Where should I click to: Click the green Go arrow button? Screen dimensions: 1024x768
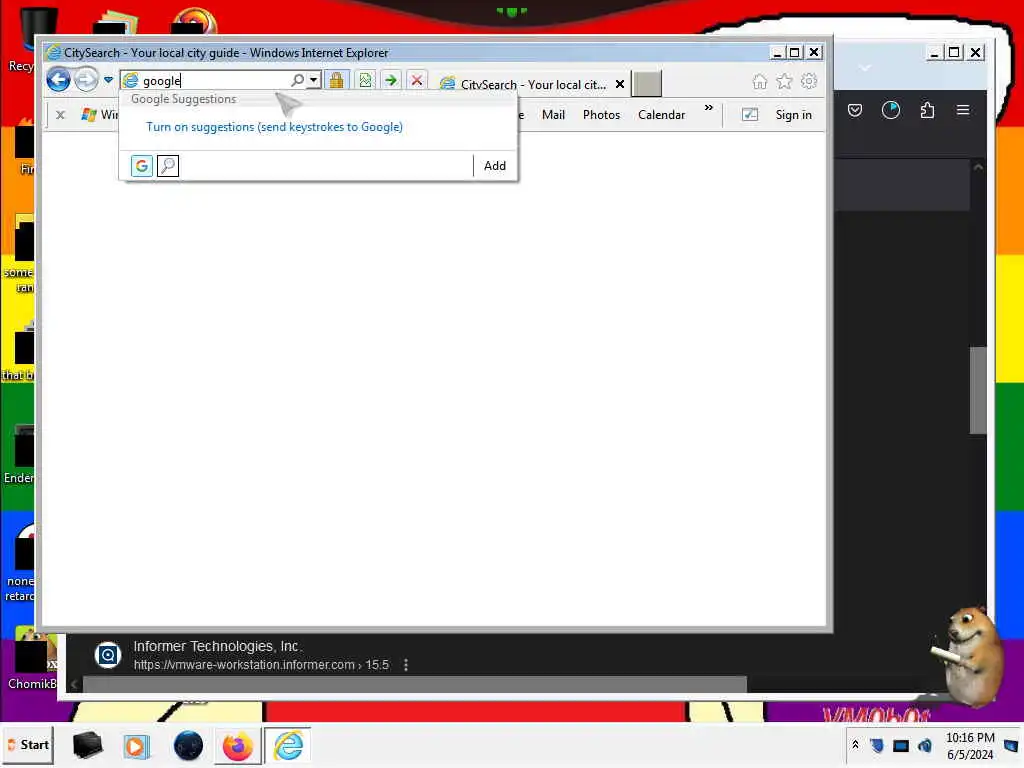pyautogui.click(x=391, y=80)
